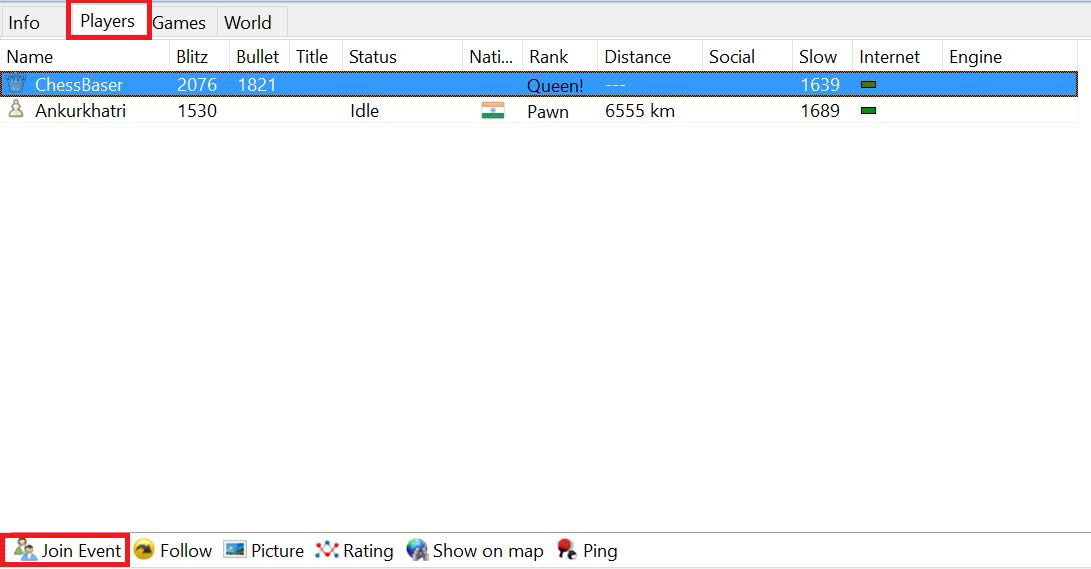Show the Rating graph icon
The height and width of the screenshot is (569, 1091).
327,550
